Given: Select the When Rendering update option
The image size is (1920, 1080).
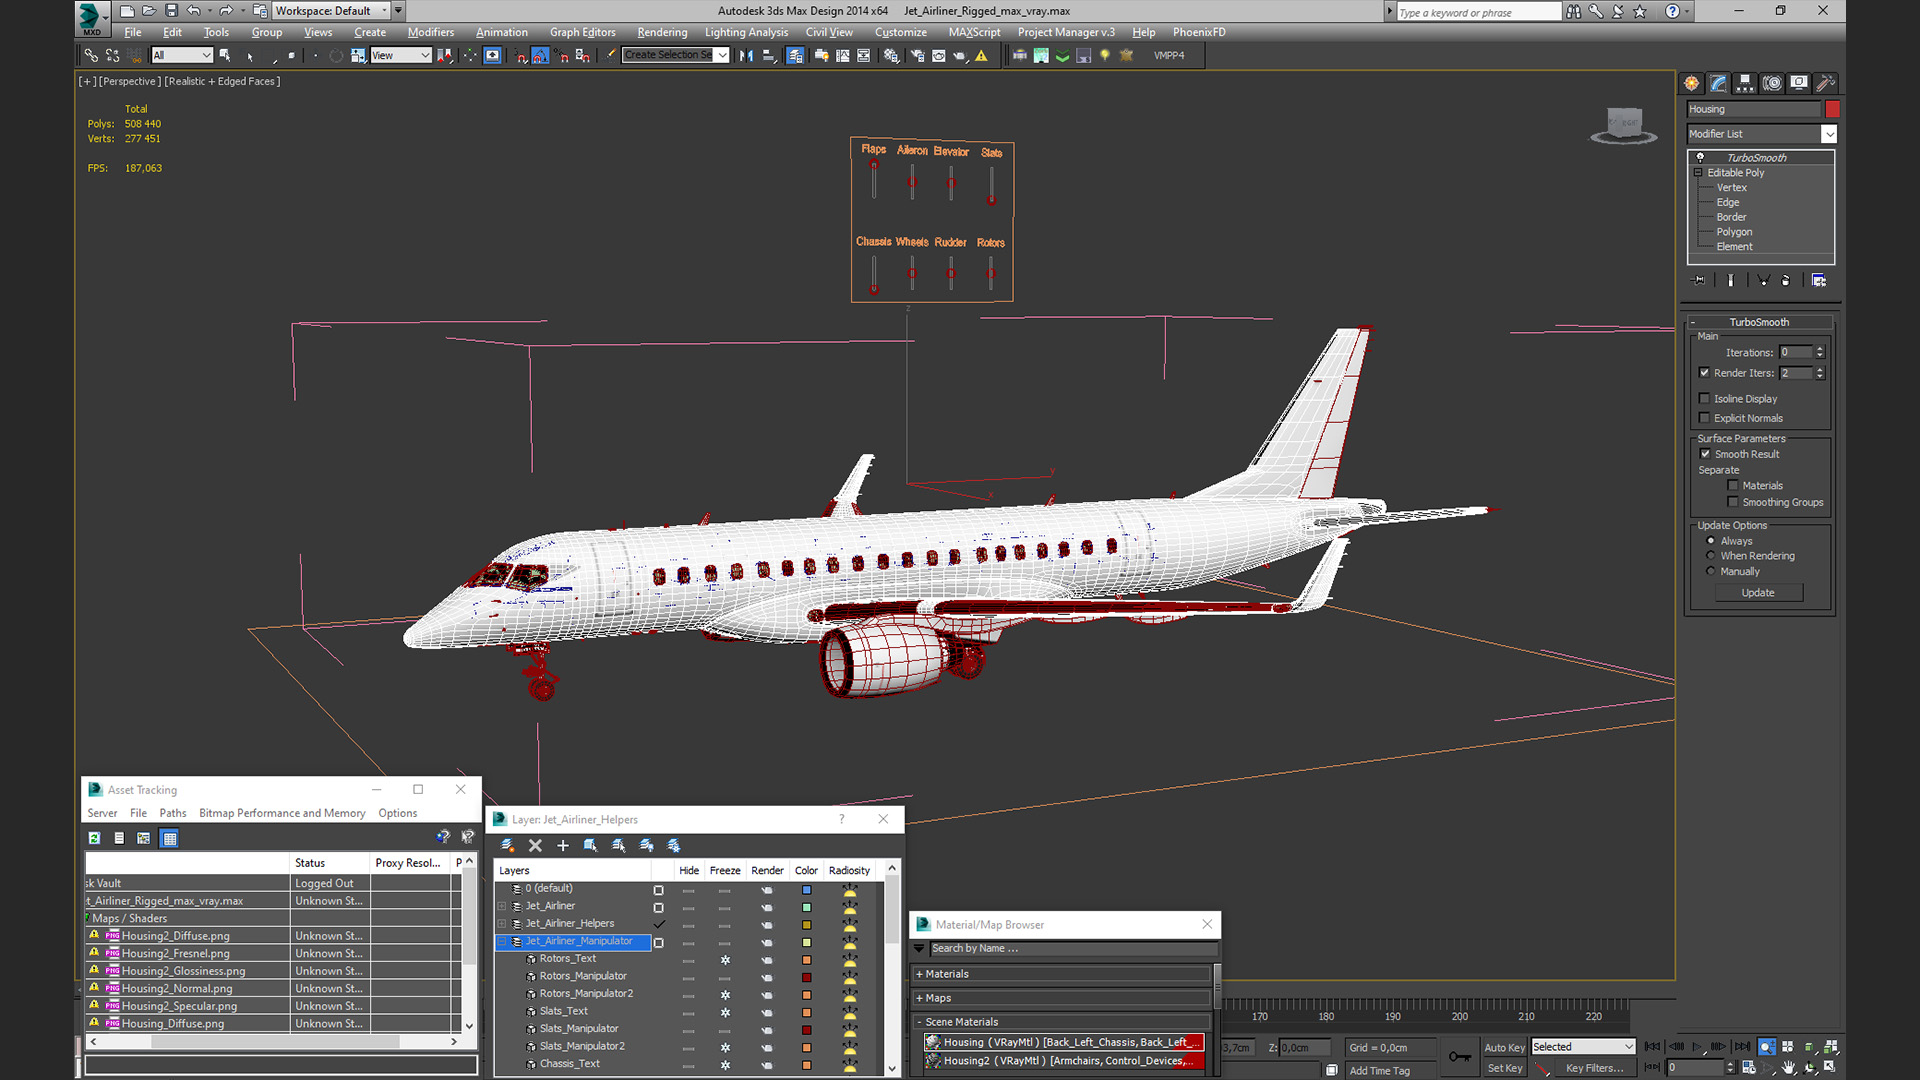Looking at the screenshot, I should pos(1711,556).
